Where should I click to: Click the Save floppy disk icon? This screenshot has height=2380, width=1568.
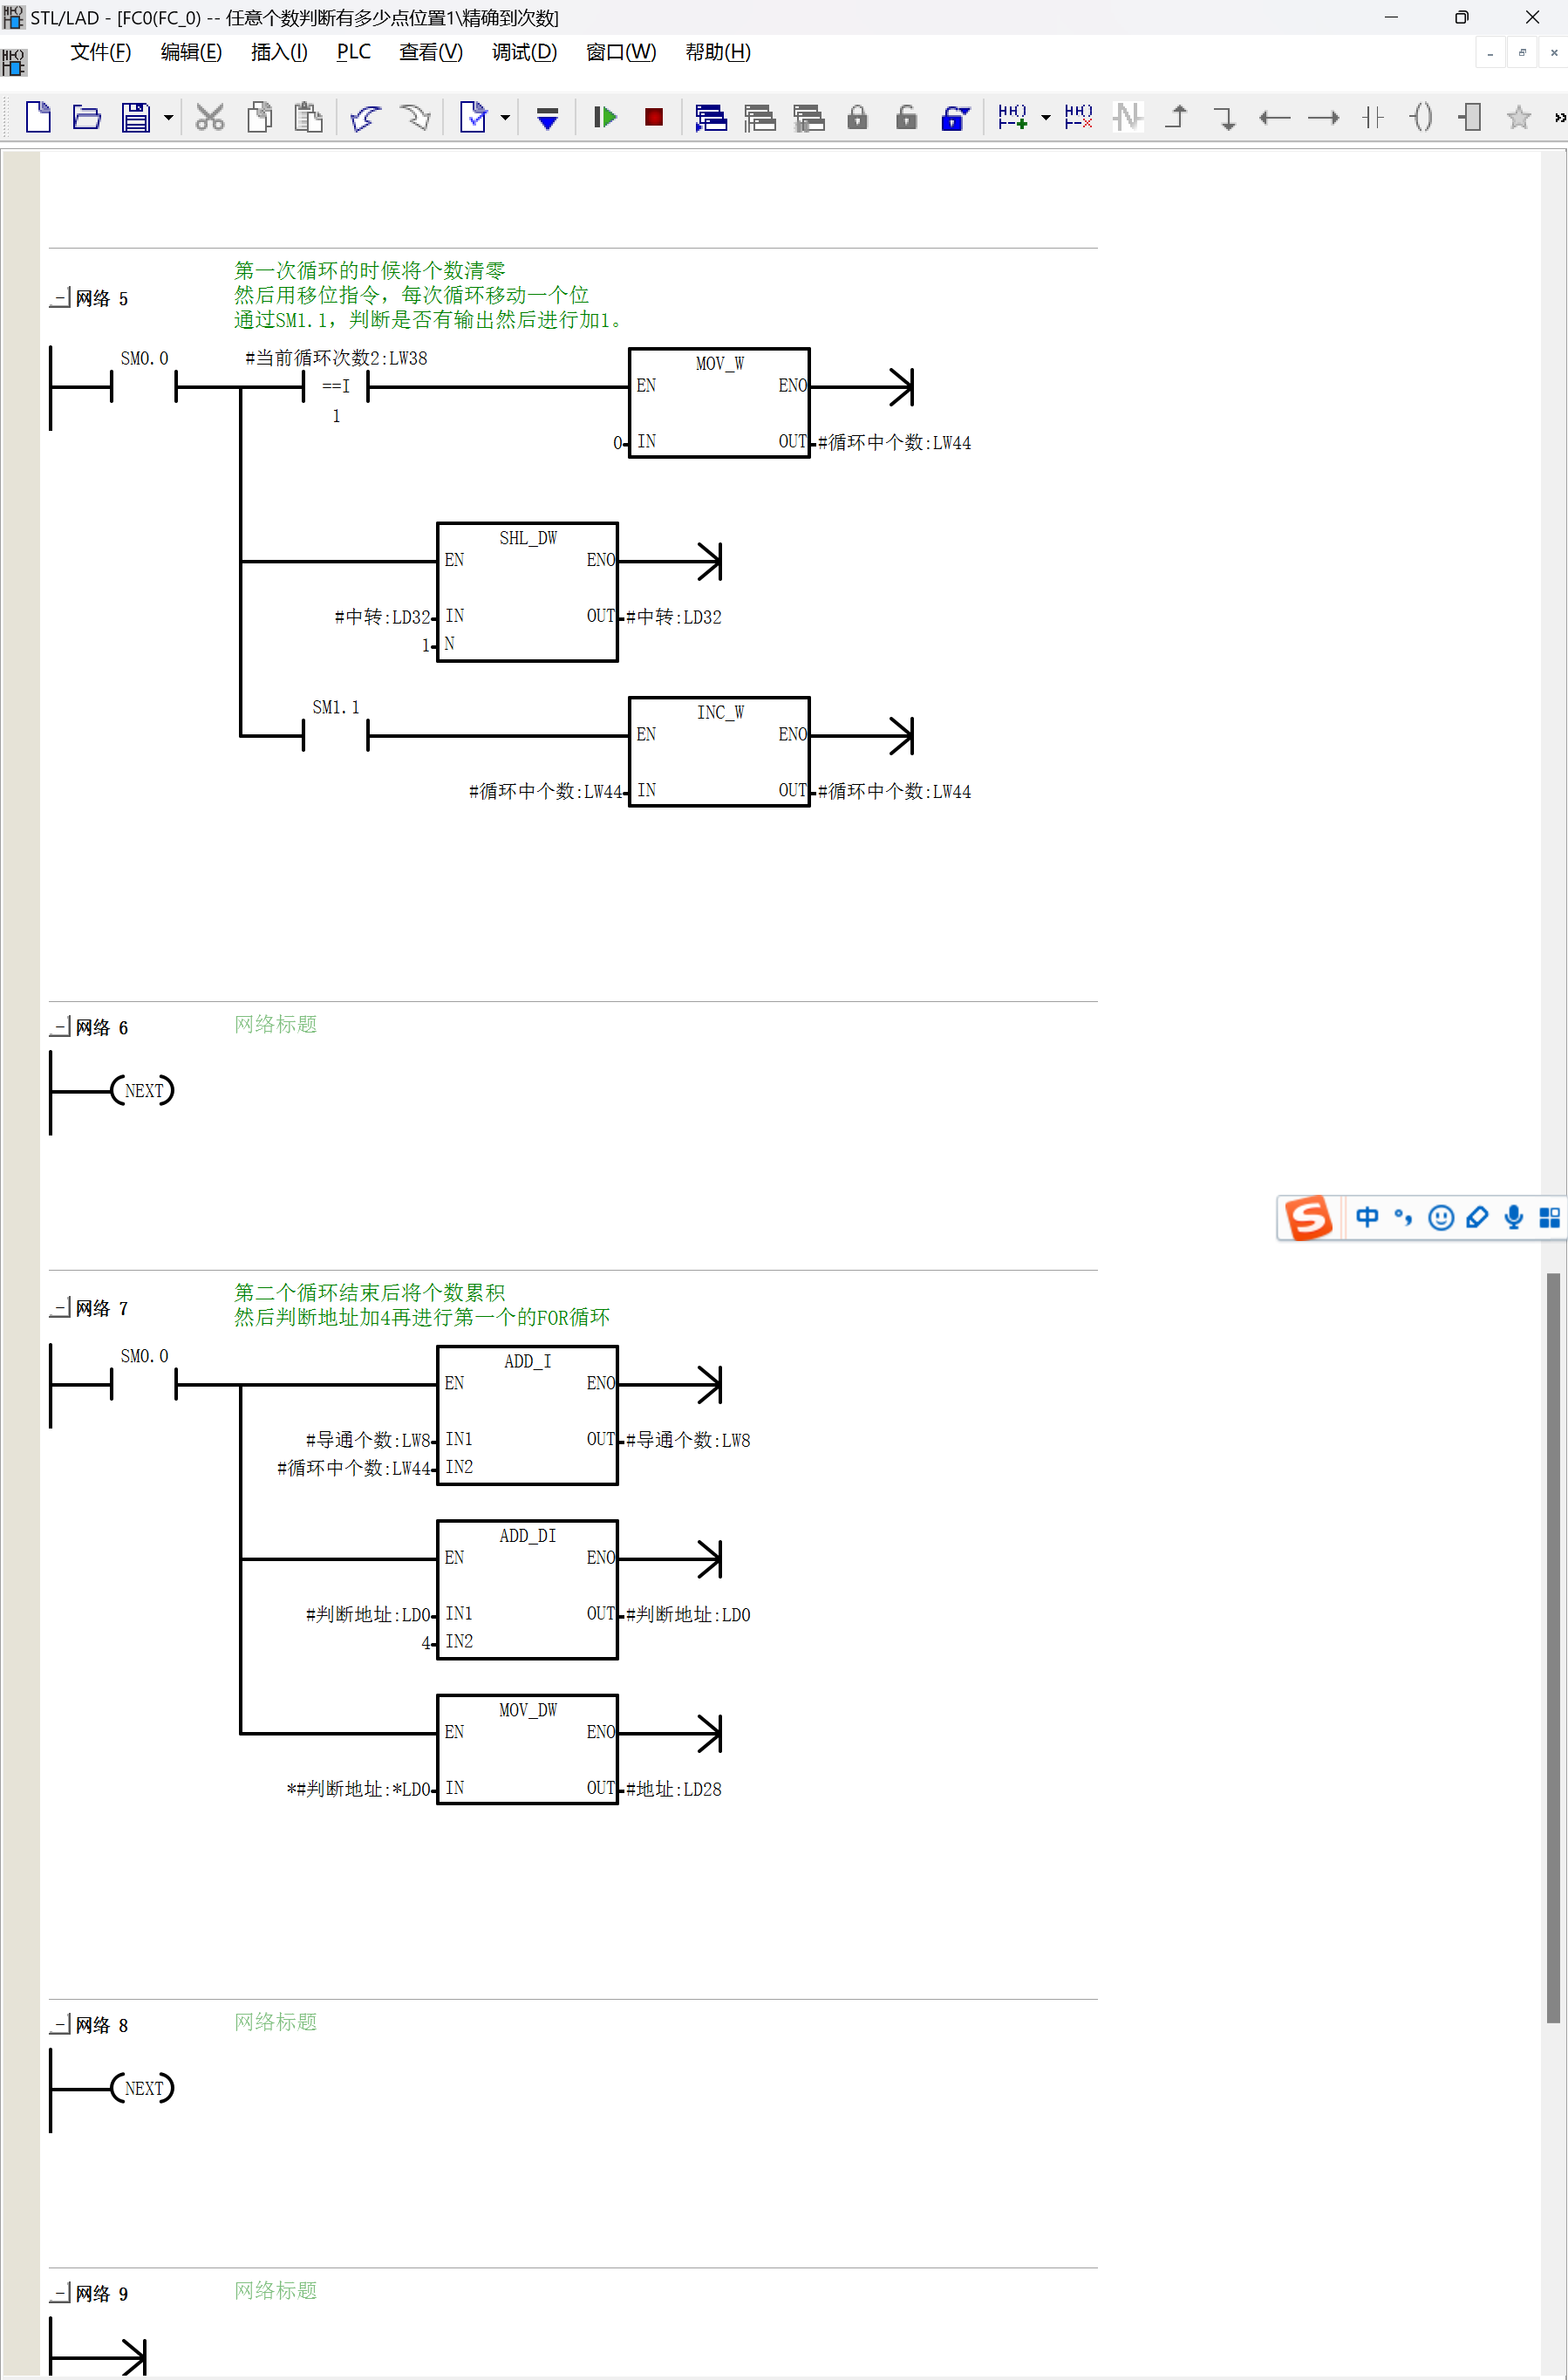coord(135,117)
